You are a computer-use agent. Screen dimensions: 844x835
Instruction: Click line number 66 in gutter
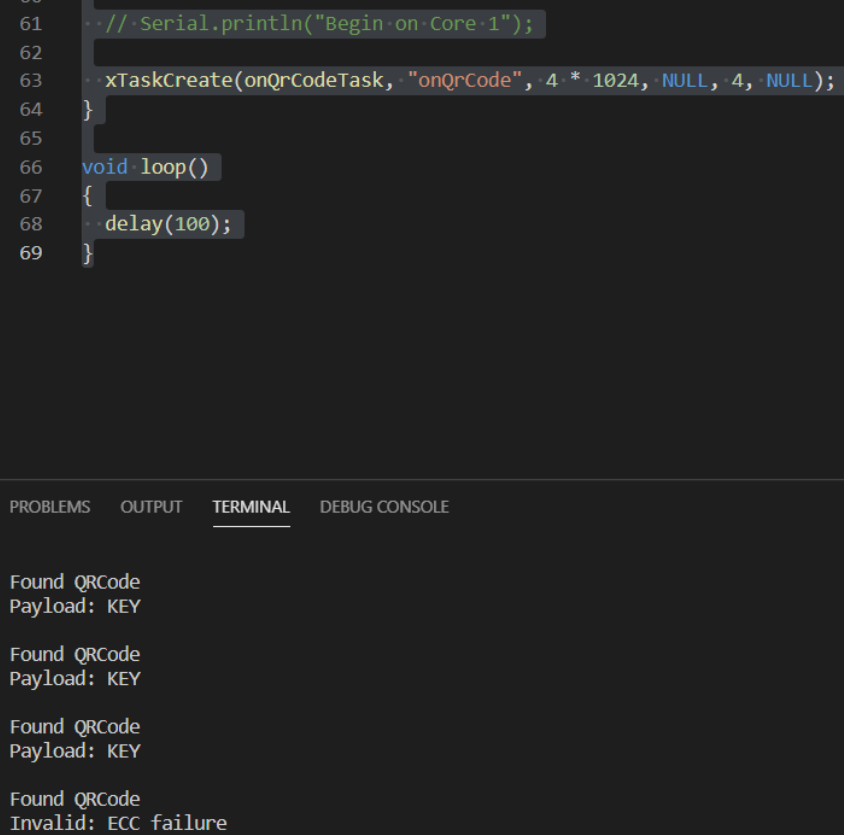(x=31, y=167)
